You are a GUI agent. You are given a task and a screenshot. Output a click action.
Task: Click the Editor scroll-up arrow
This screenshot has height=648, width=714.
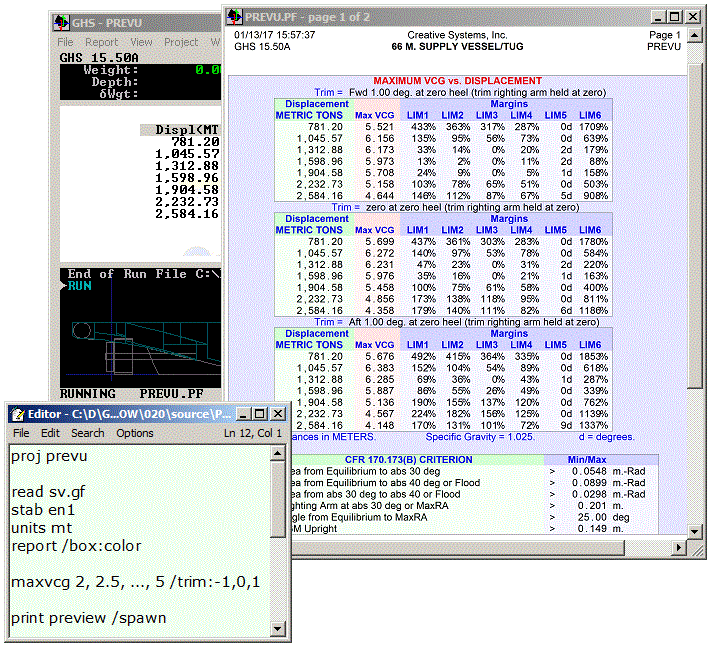(x=277, y=453)
